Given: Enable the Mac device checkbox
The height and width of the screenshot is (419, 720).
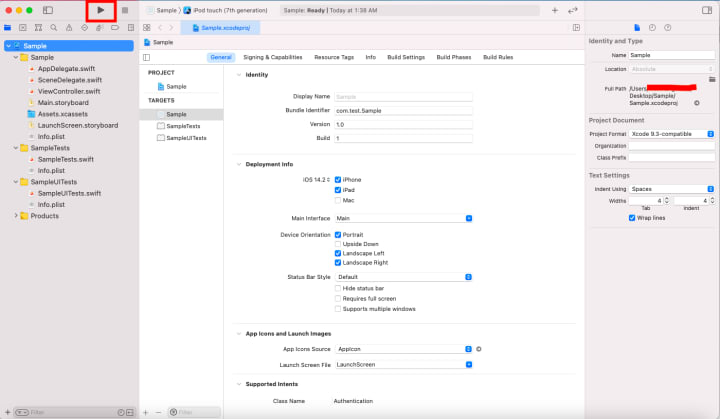Looking at the screenshot, I should [x=338, y=200].
